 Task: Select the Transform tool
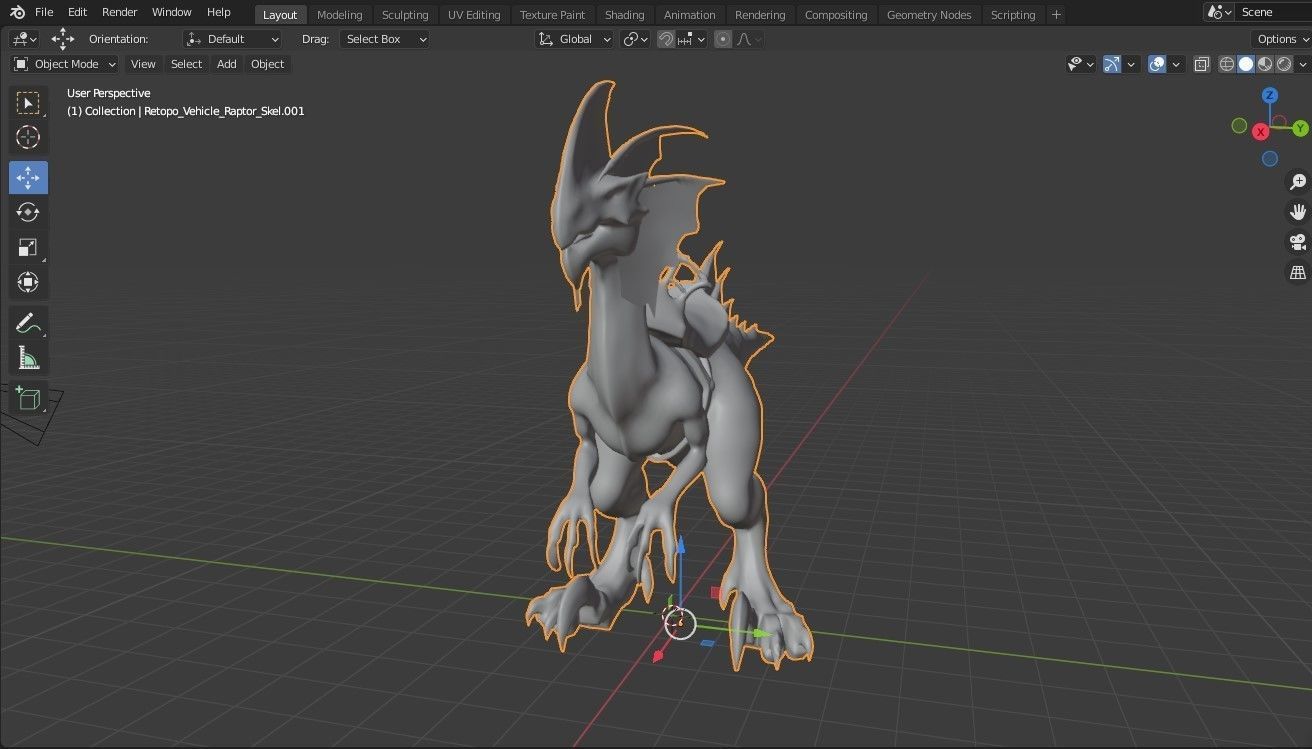[28, 282]
